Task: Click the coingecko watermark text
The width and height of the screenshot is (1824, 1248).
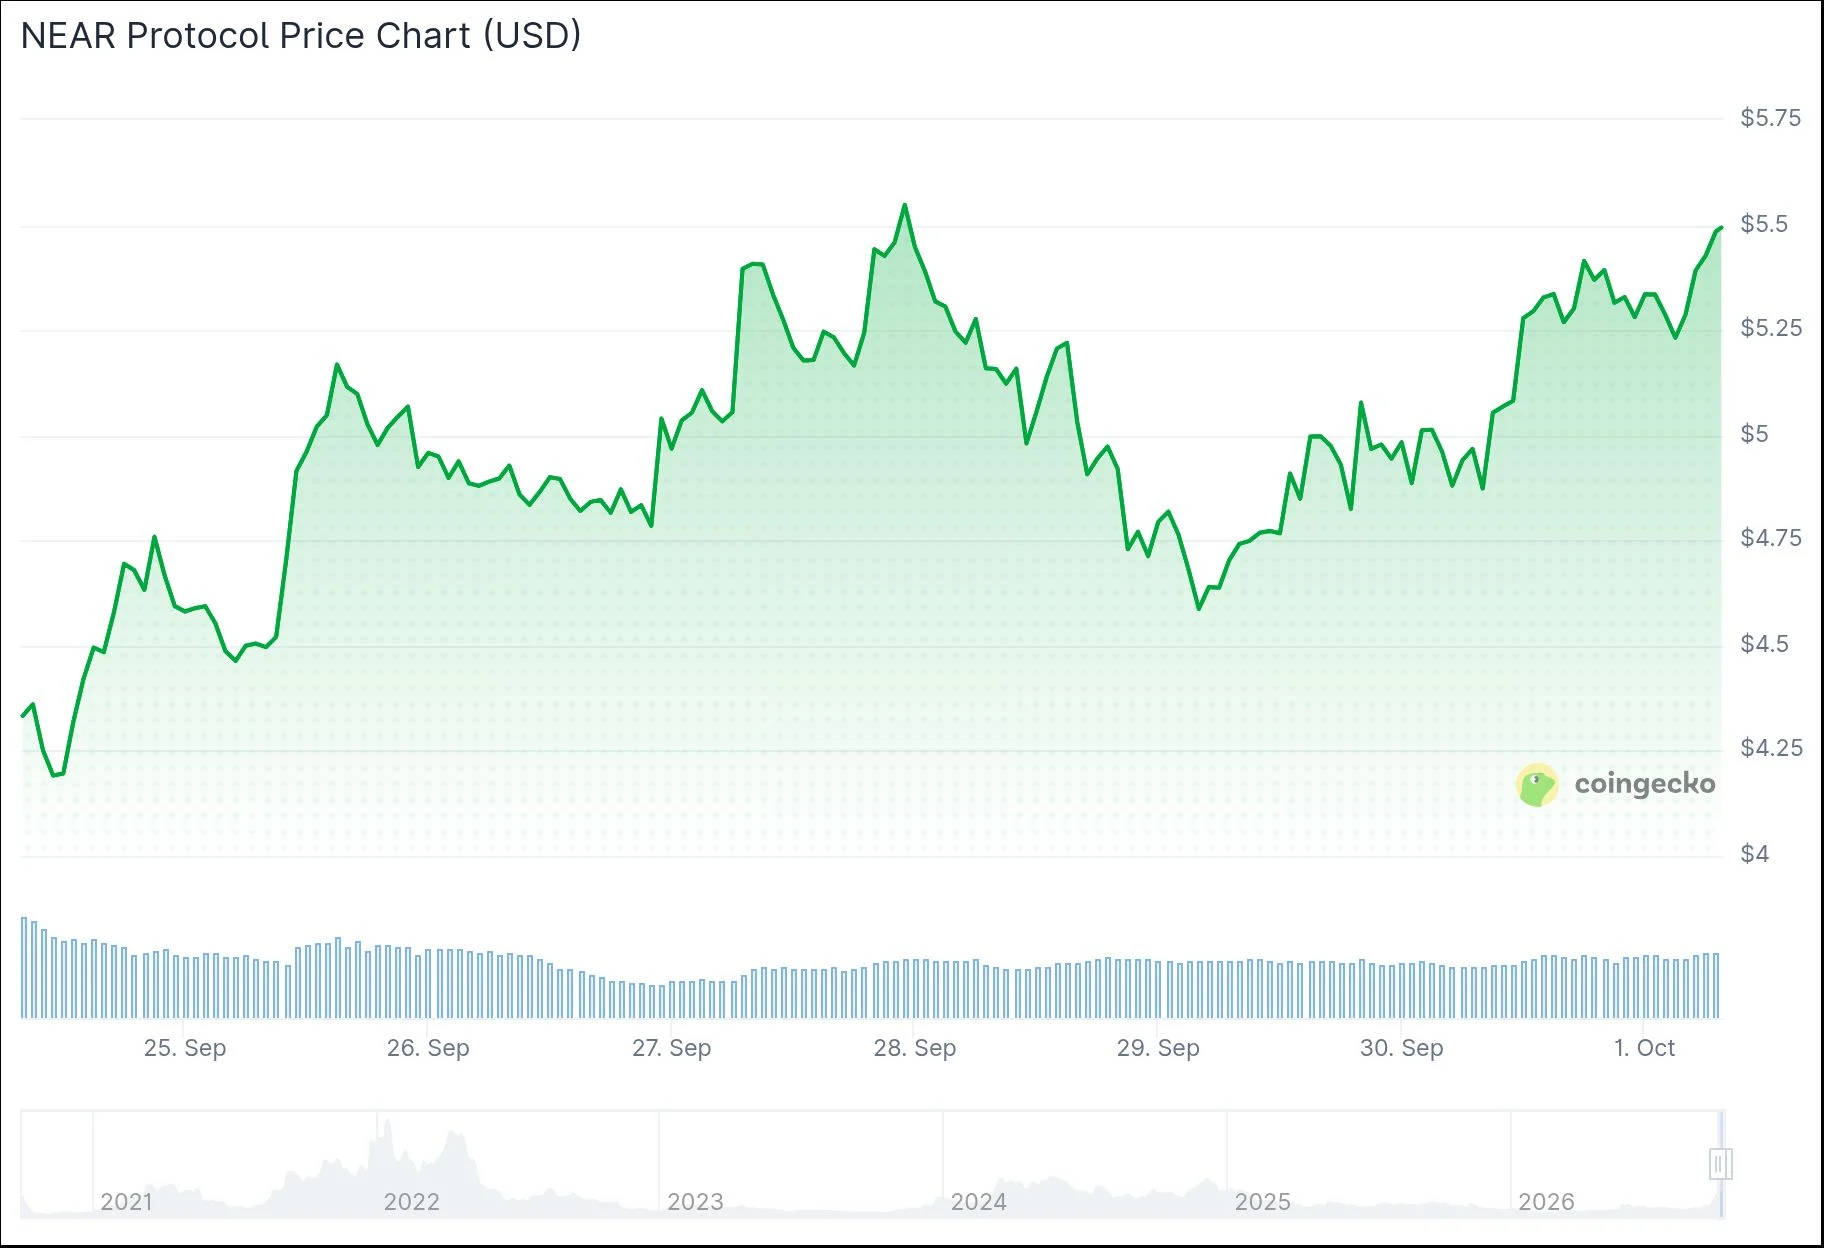Action: (1645, 784)
